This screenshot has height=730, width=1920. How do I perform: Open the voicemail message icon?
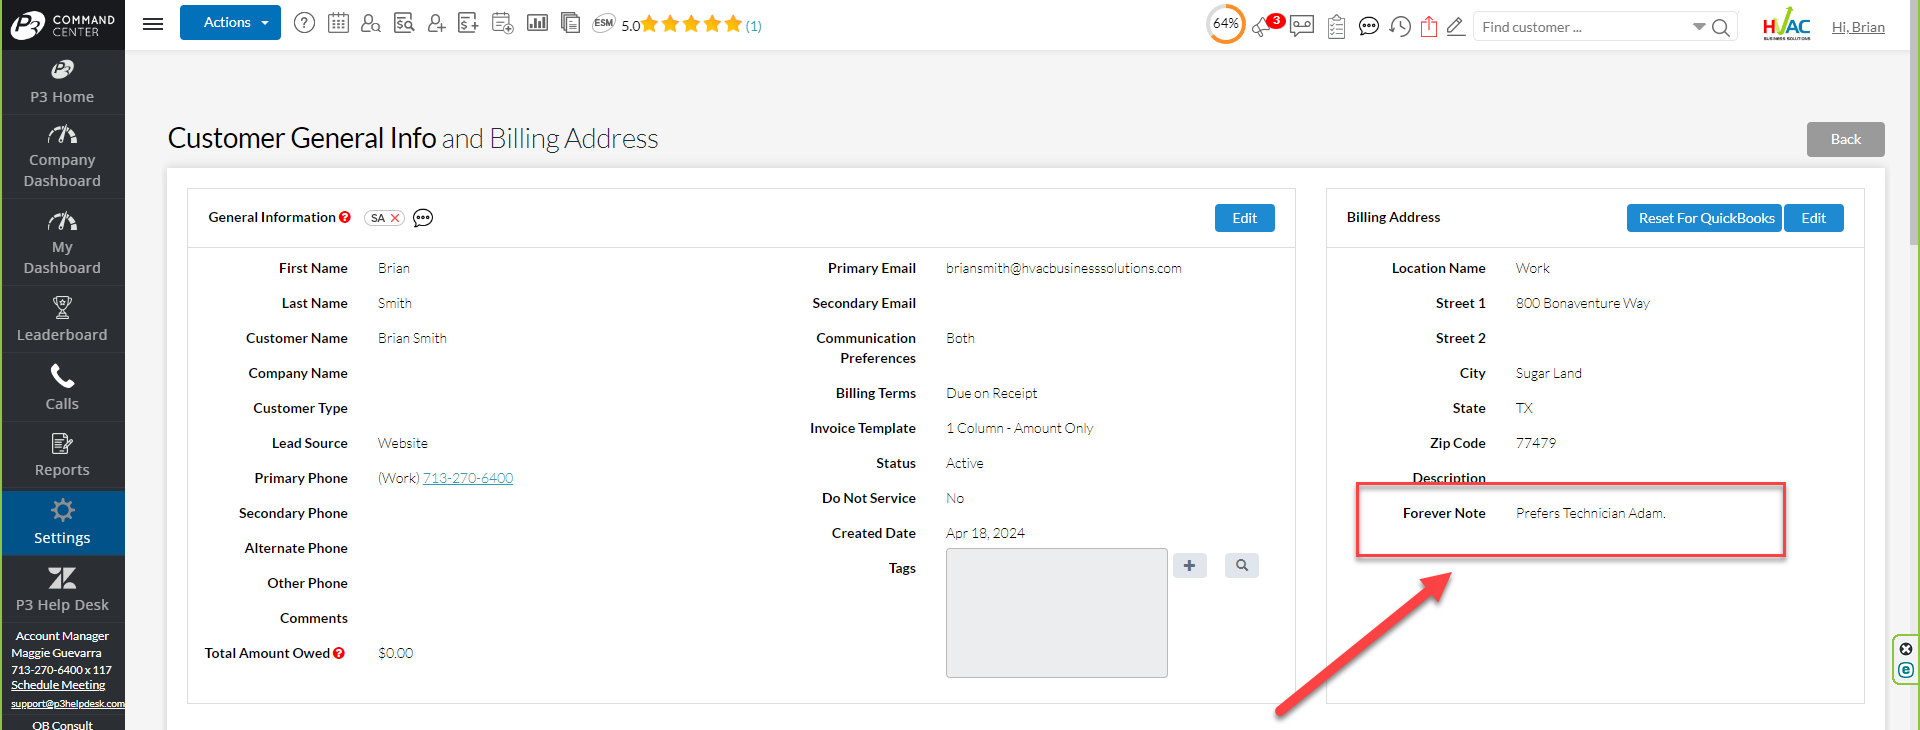(1302, 26)
